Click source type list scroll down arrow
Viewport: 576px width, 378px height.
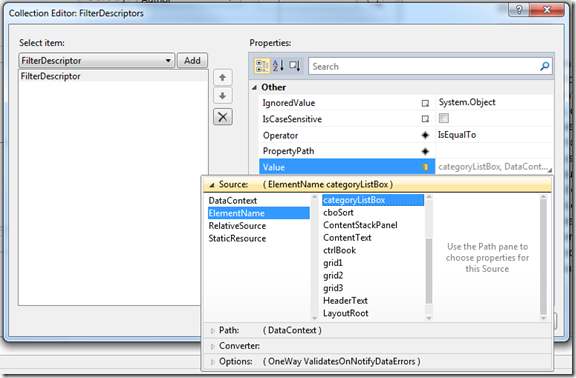point(314,318)
